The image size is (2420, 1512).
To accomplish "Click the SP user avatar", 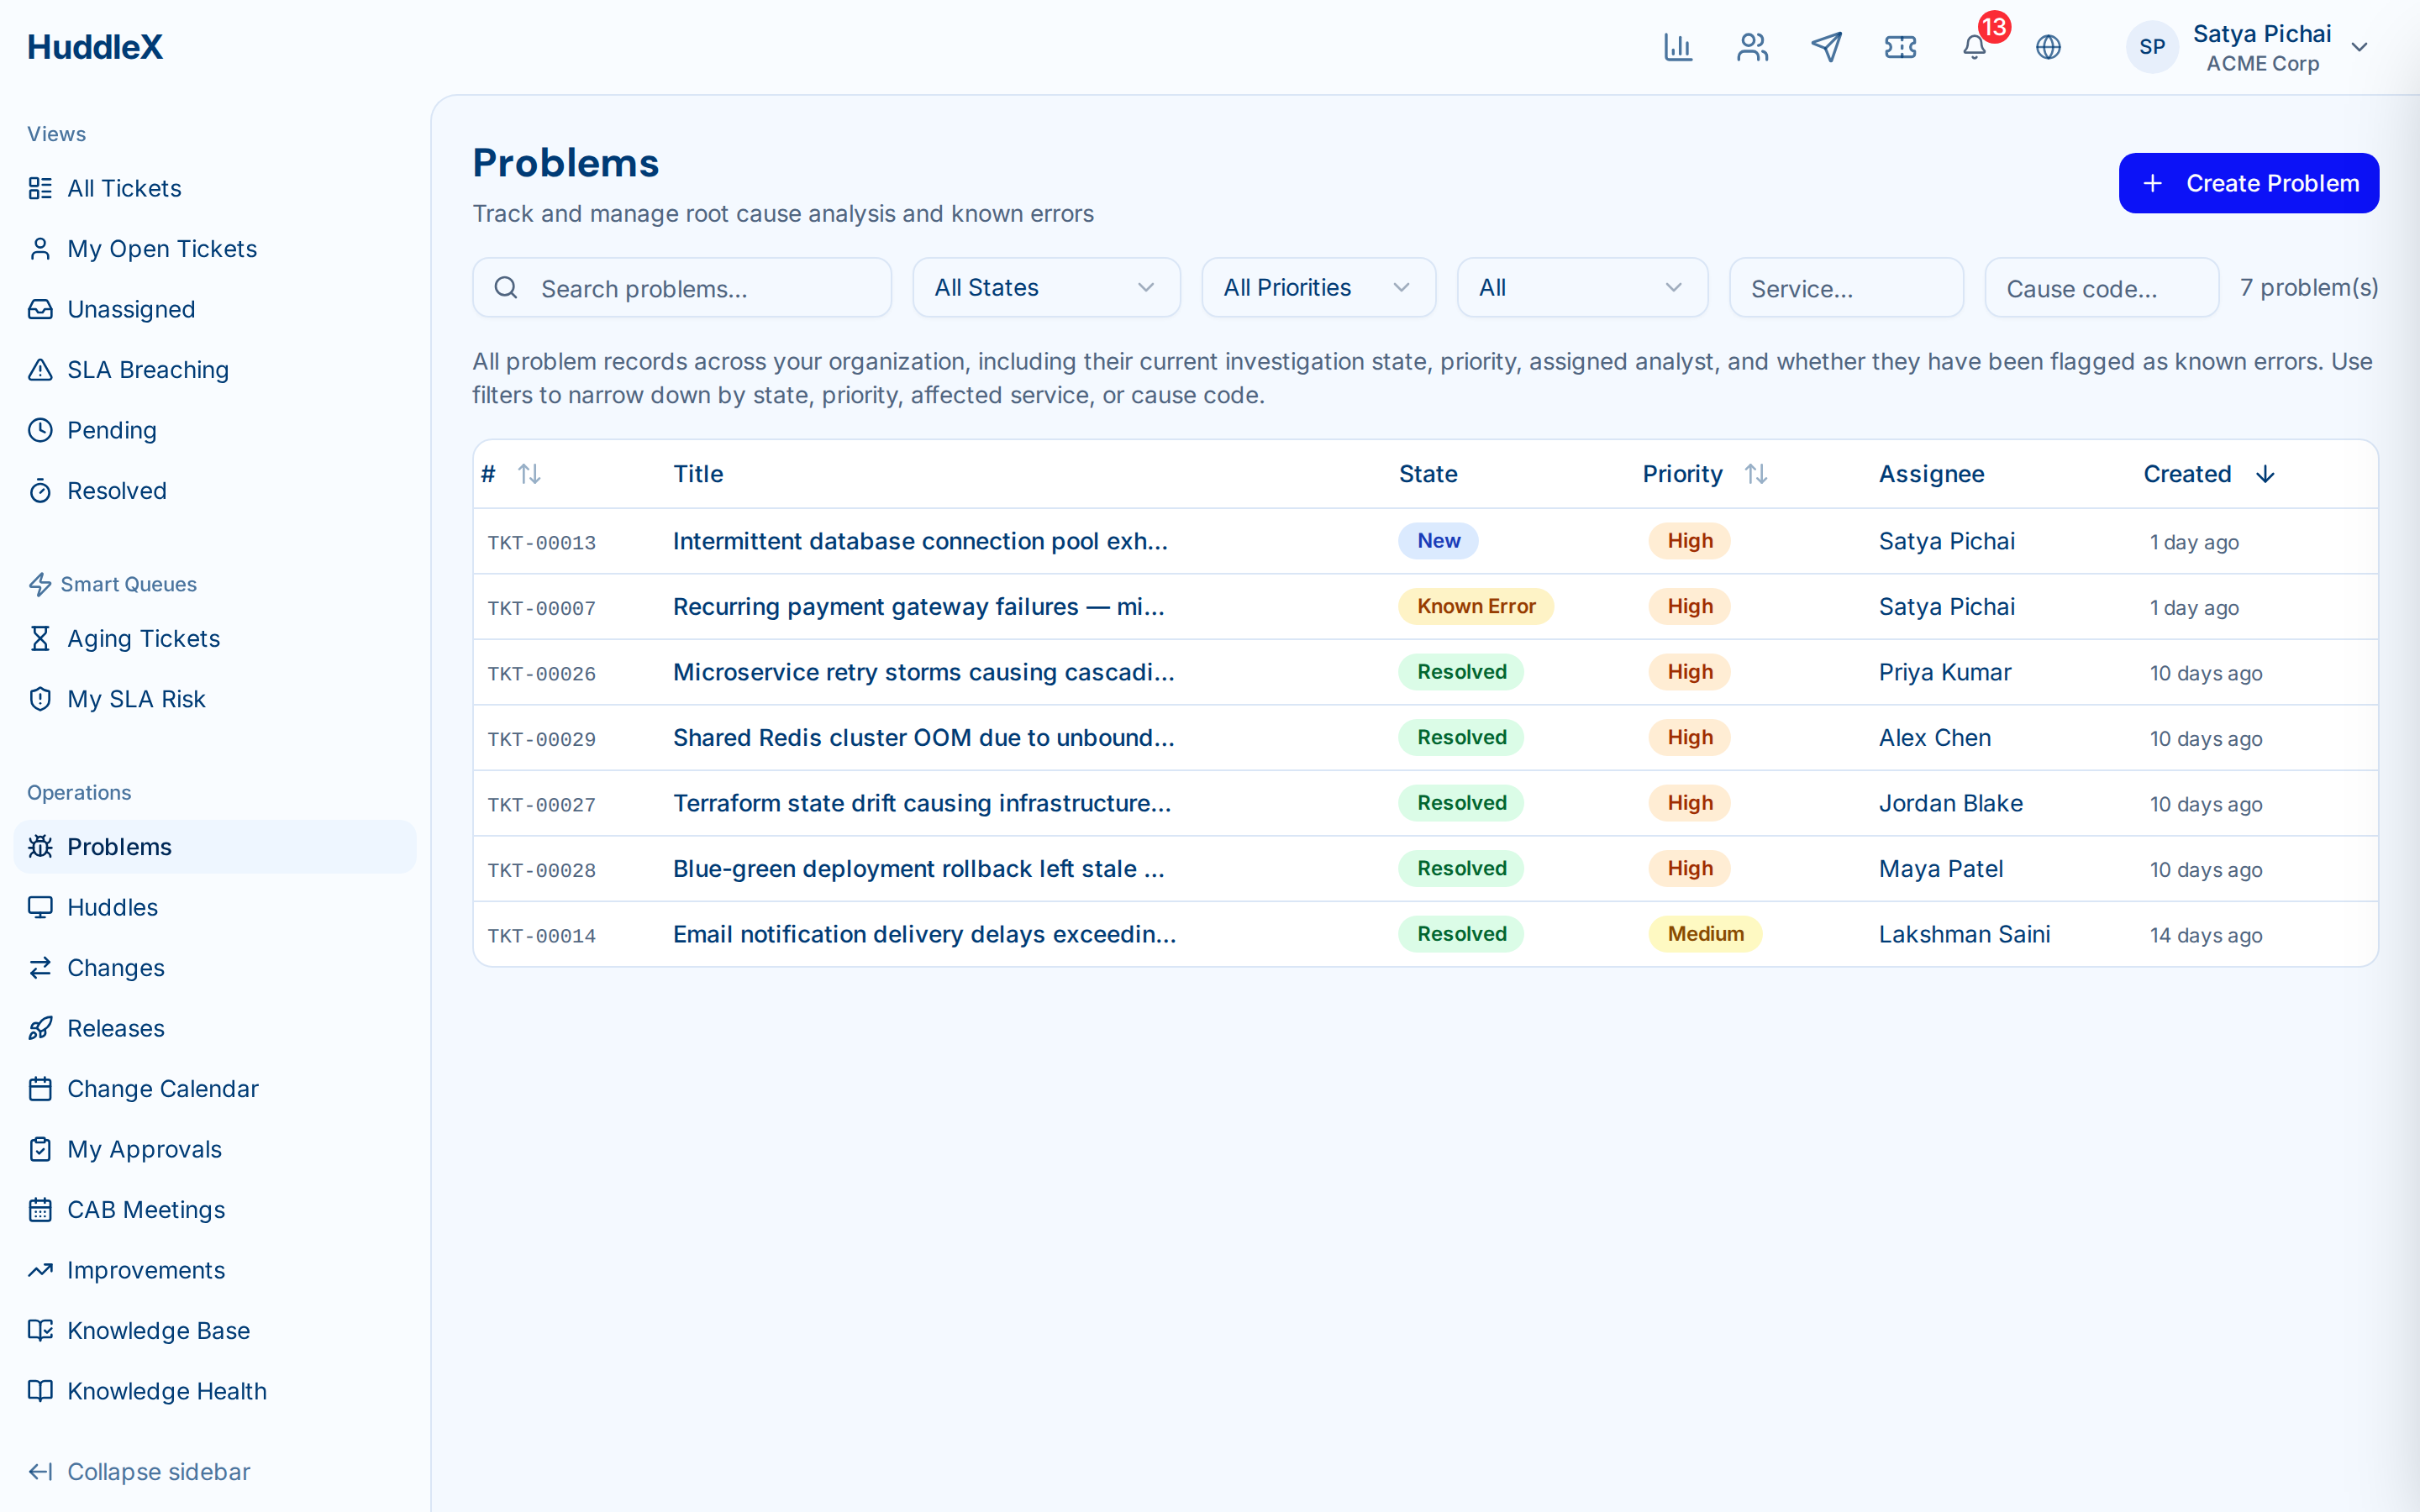I will coord(2152,47).
